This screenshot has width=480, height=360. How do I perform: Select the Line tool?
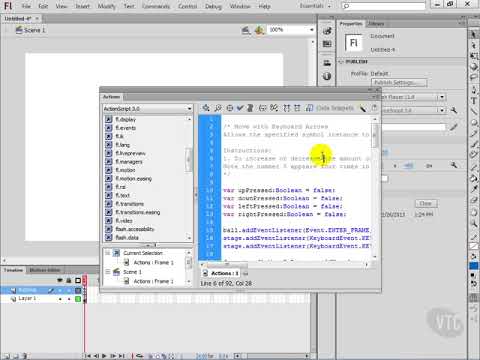coord(474,111)
